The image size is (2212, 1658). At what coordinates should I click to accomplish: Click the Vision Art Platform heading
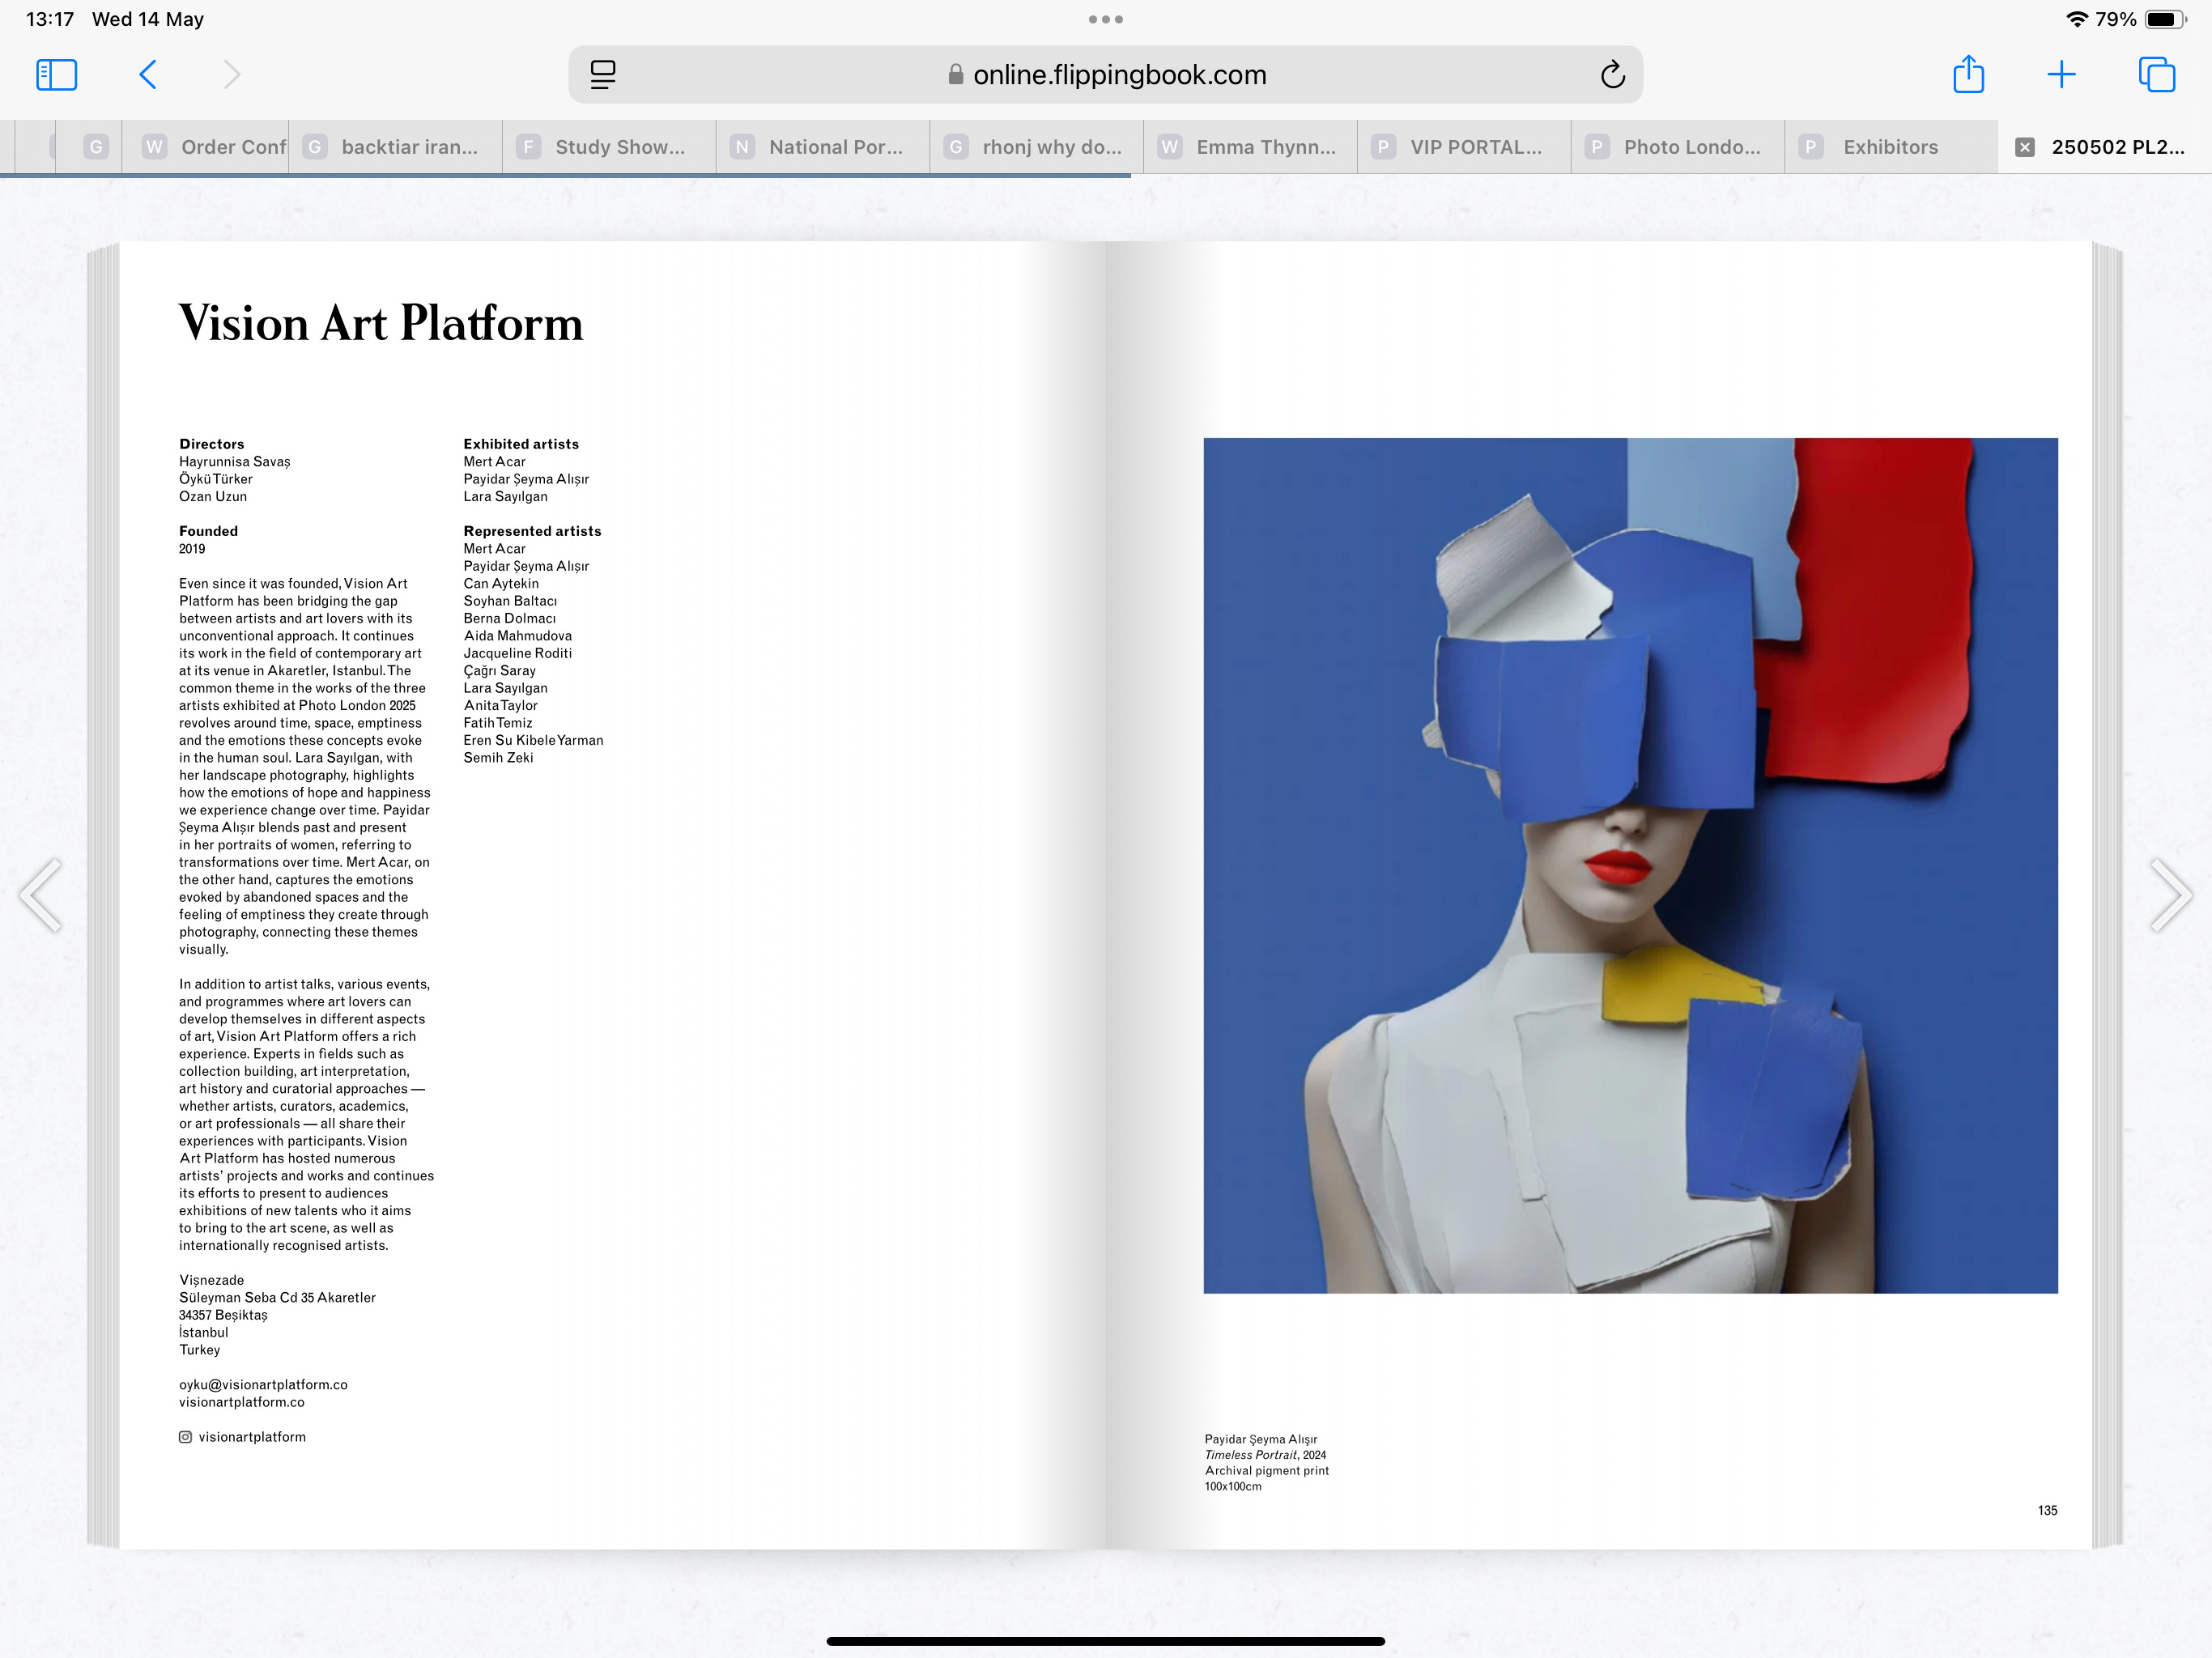pos(381,323)
